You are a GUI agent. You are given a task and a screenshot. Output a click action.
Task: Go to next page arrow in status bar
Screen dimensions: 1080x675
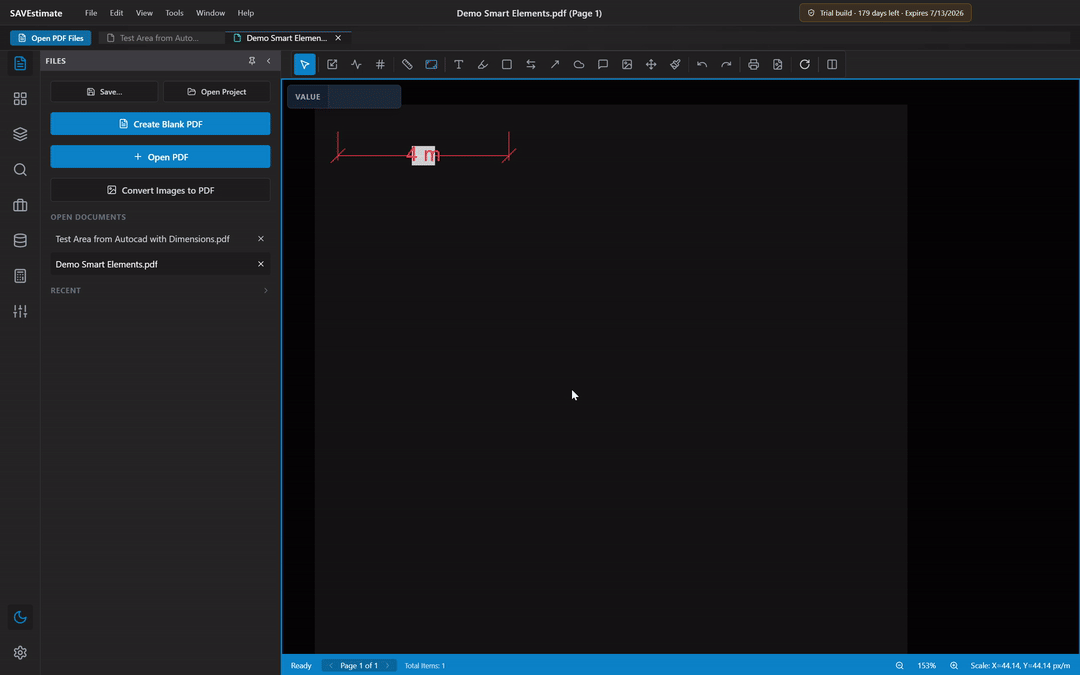click(387, 665)
